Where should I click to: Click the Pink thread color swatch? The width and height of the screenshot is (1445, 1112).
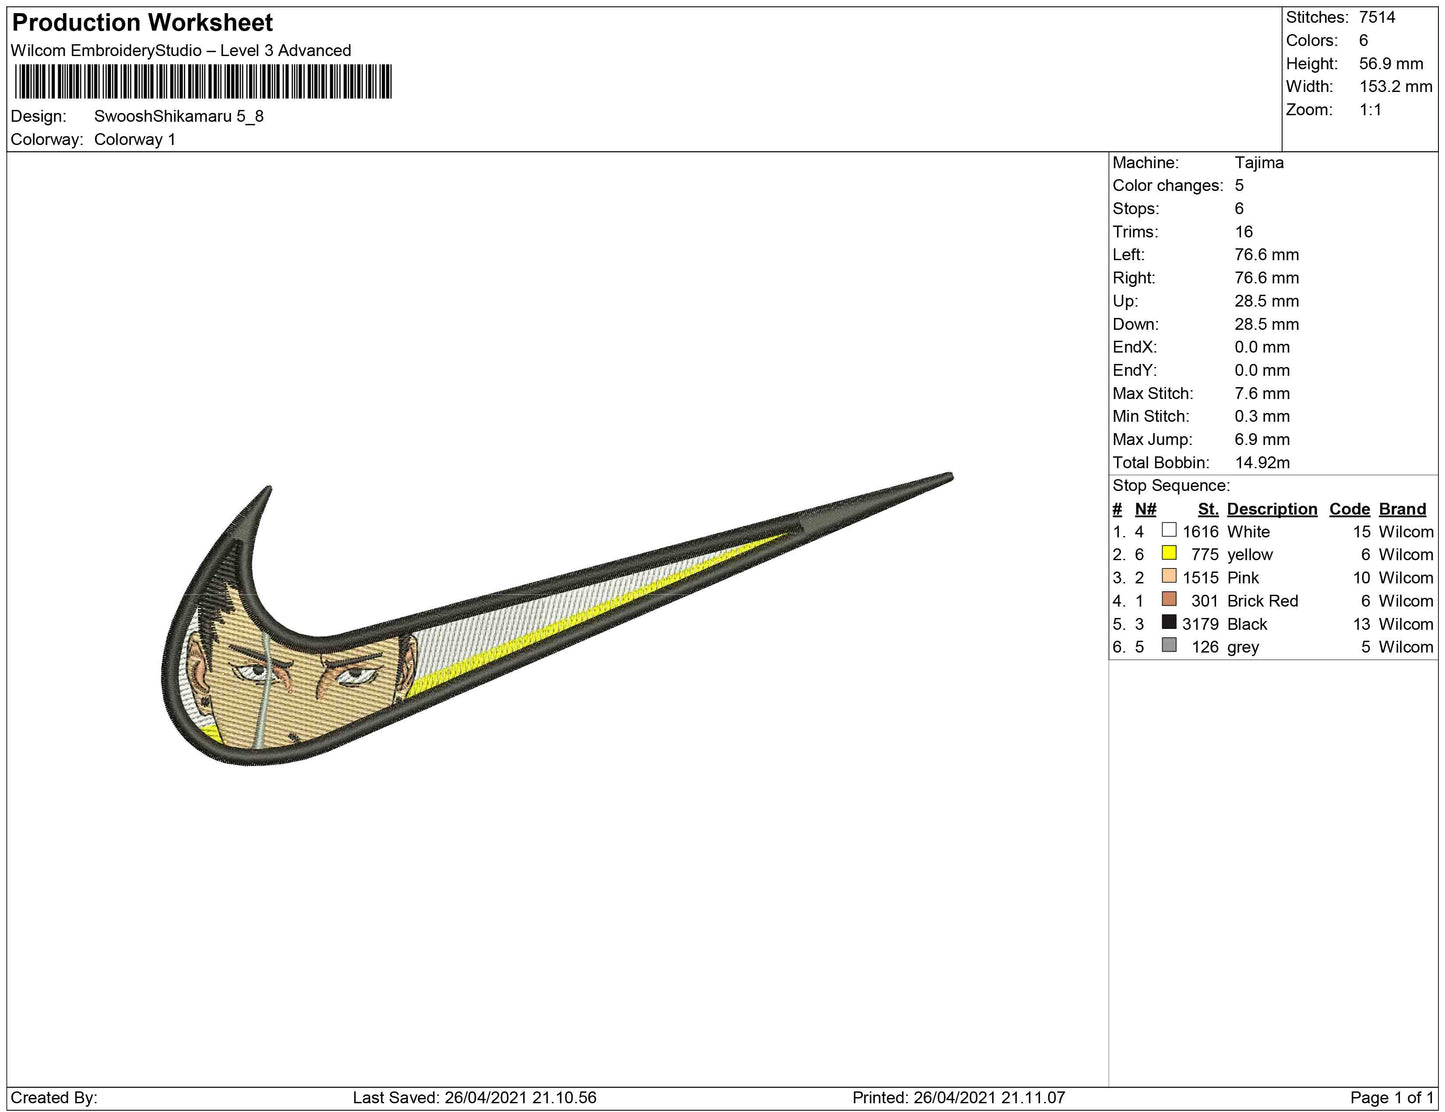1169,576
